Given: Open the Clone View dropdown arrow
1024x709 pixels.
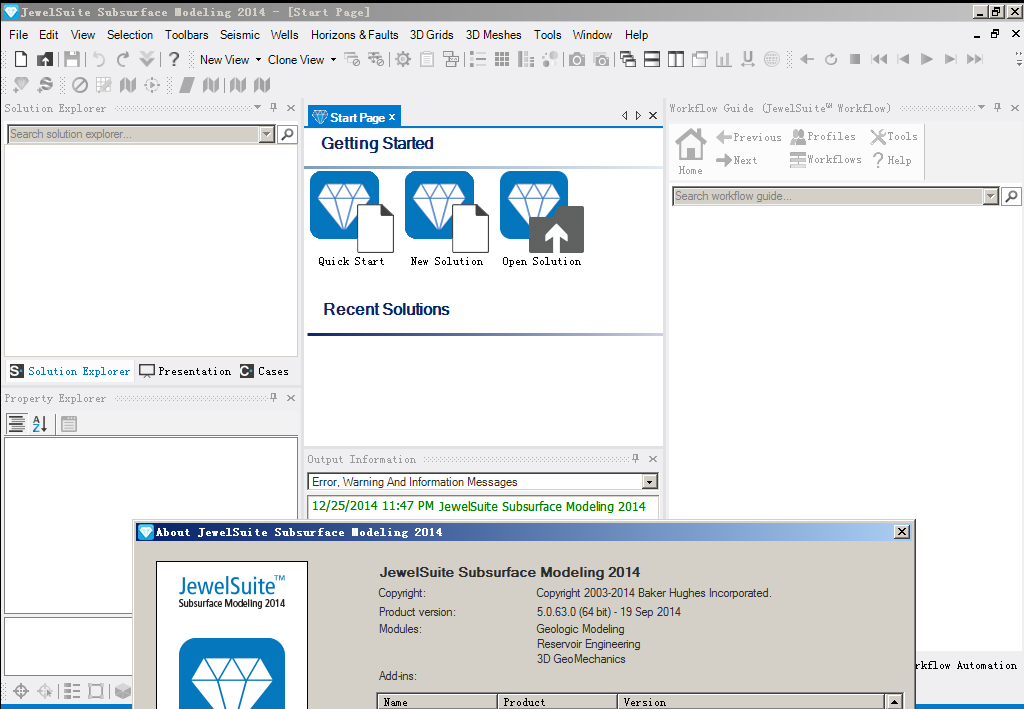Looking at the screenshot, I should point(333,59).
